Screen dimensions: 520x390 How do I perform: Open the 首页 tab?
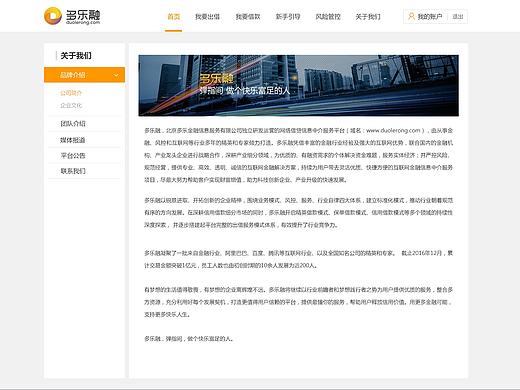[173, 17]
